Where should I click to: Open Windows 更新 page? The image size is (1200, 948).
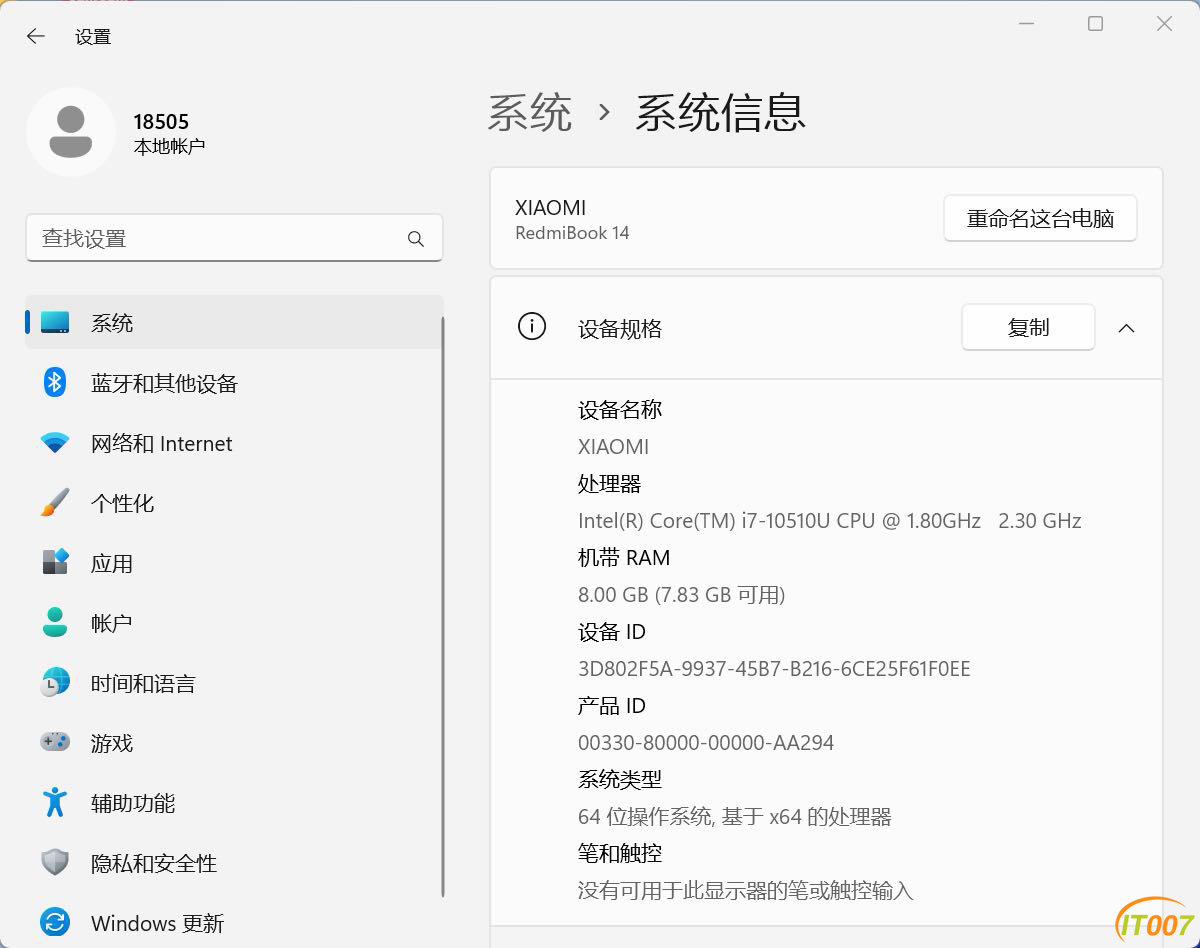point(234,922)
